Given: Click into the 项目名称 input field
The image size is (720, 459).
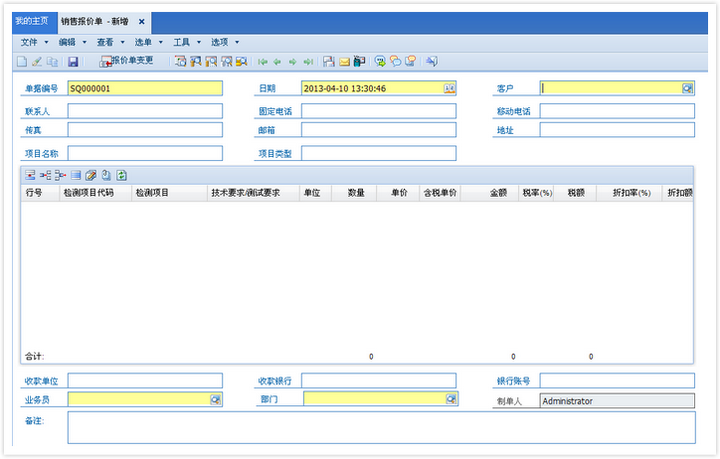Looking at the screenshot, I should 145,153.
